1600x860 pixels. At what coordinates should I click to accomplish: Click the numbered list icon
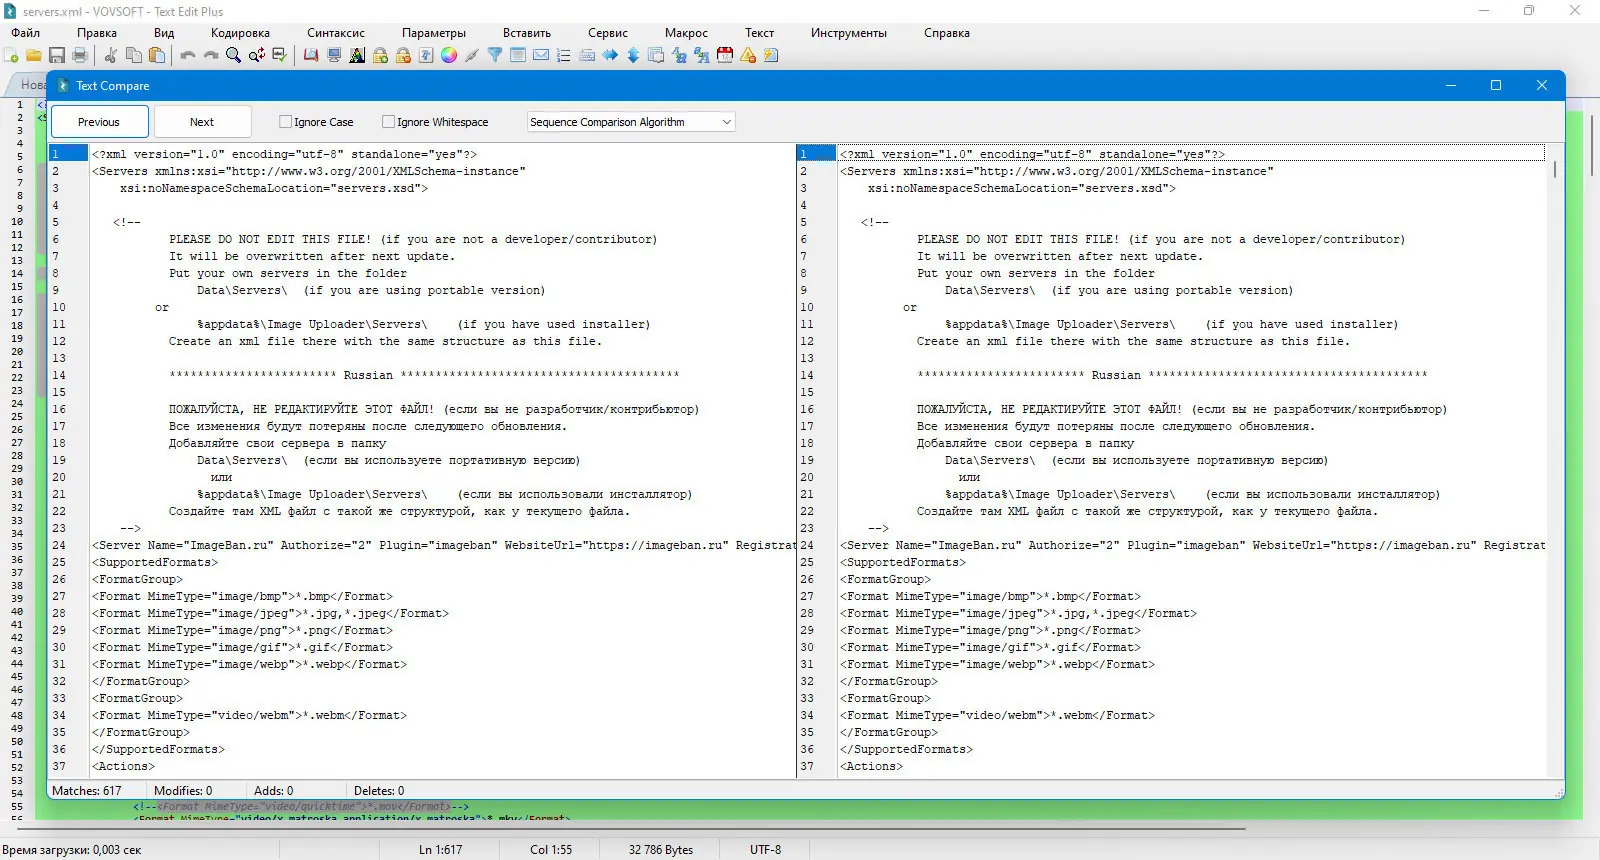pyautogui.click(x=564, y=56)
